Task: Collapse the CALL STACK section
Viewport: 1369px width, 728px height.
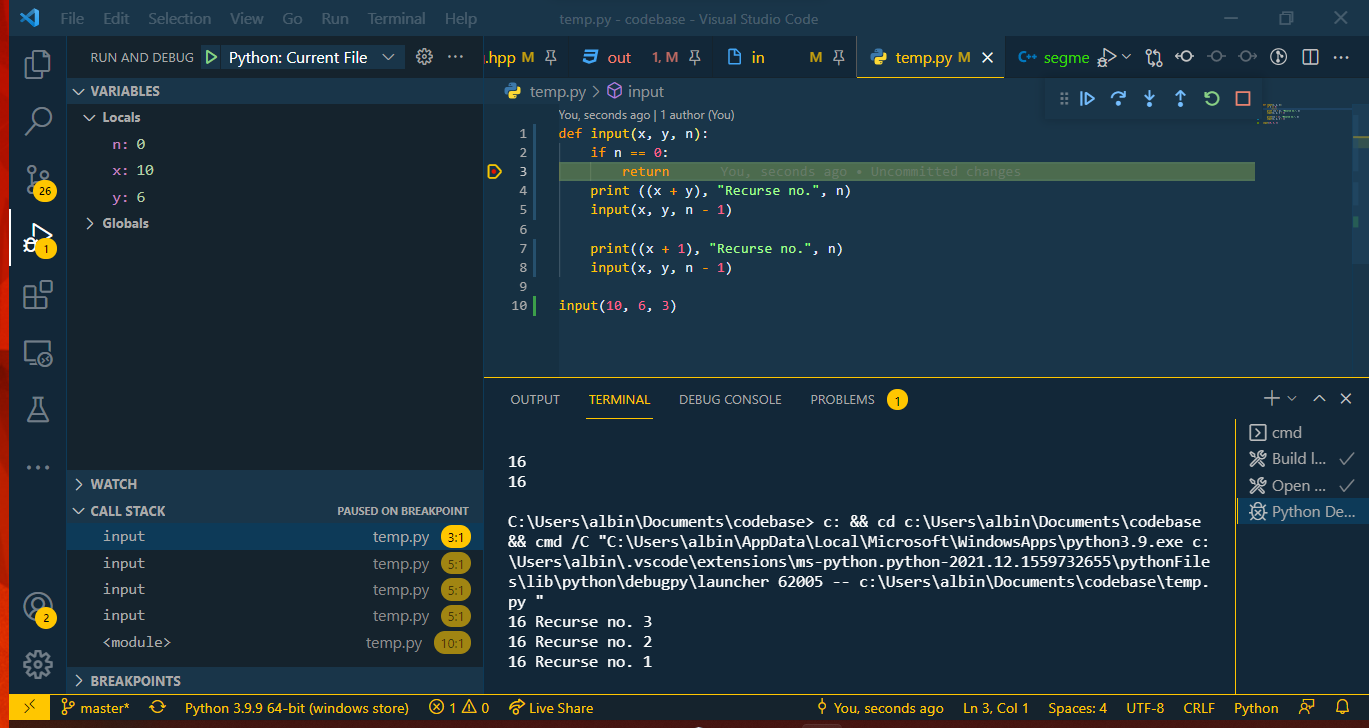Action: (x=275, y=511)
